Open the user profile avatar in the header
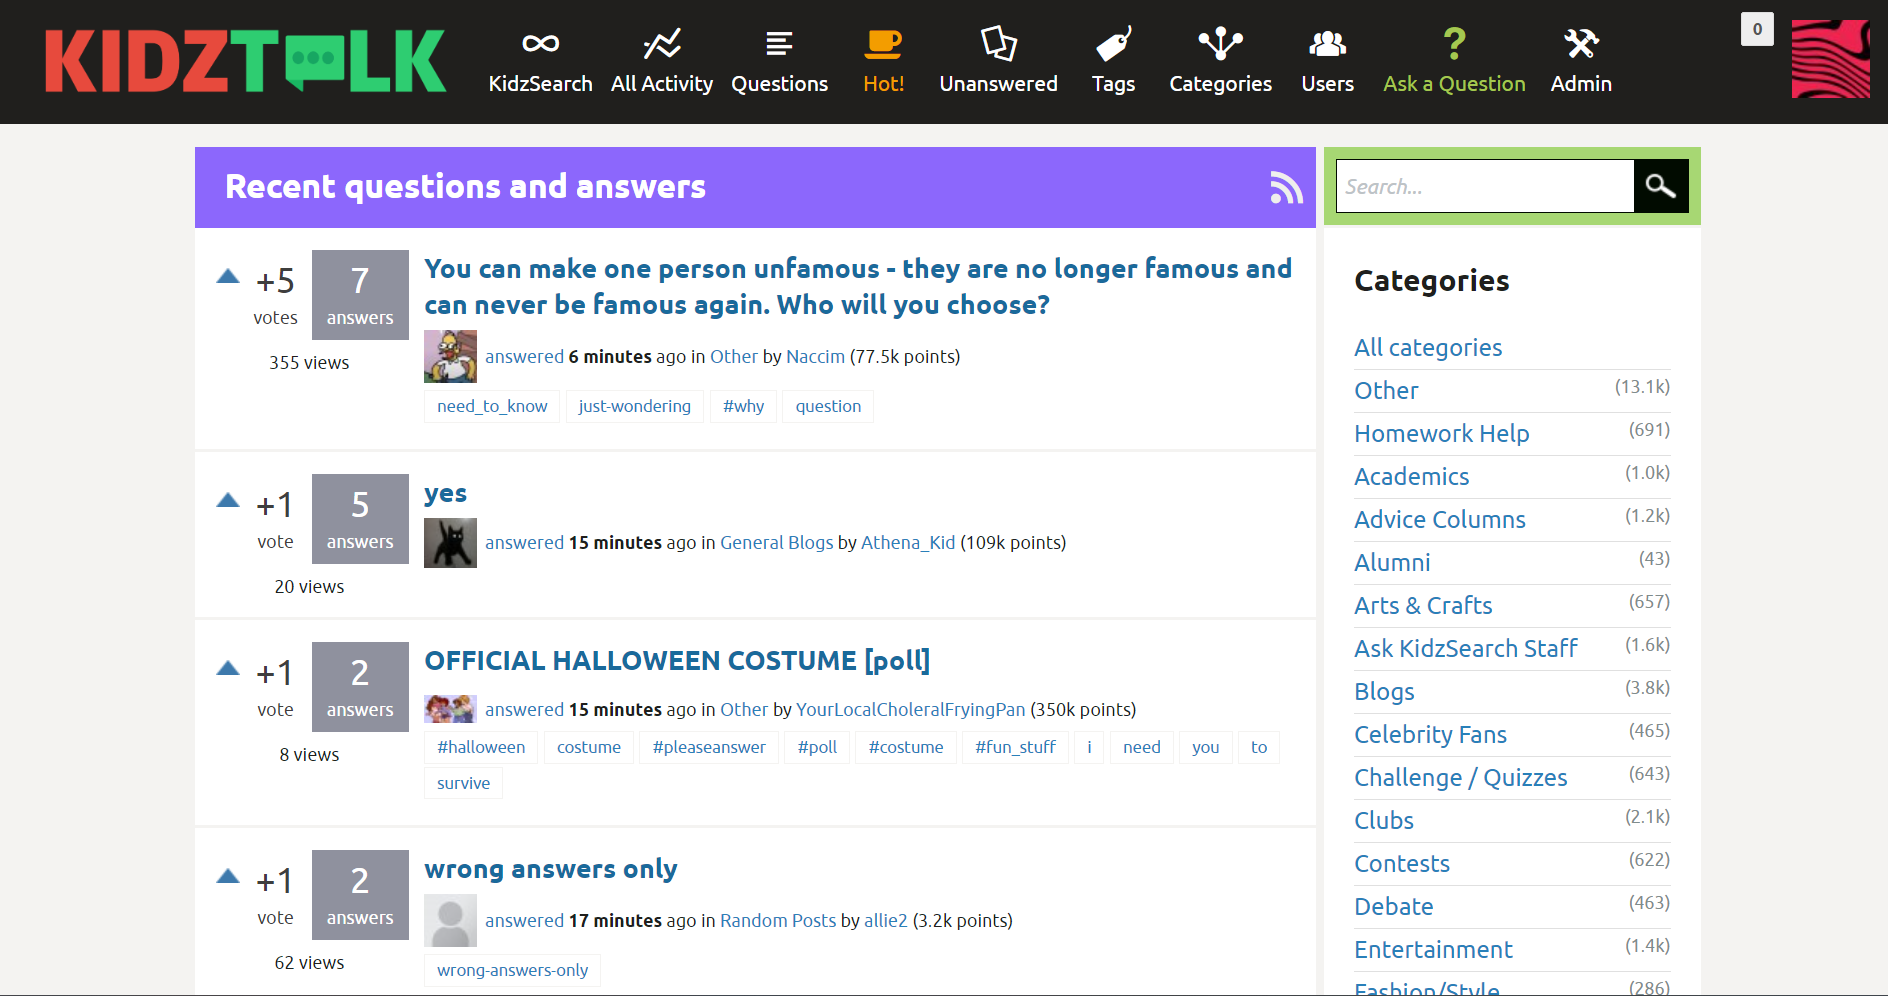Image resolution: width=1888 pixels, height=996 pixels. point(1830,59)
